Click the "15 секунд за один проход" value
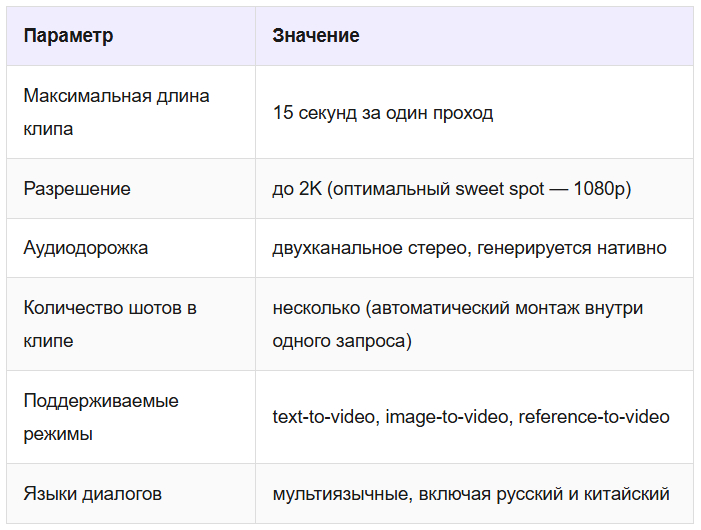 (x=382, y=113)
